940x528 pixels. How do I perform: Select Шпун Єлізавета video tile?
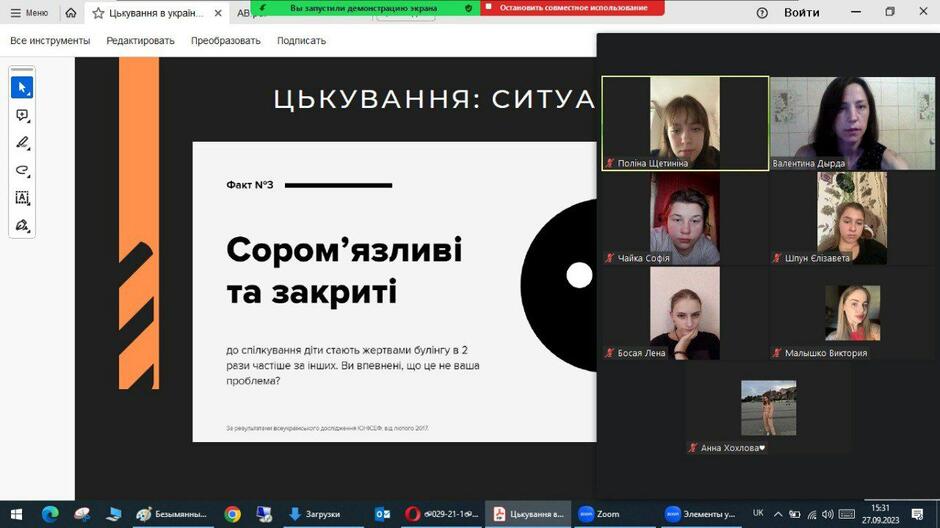(x=852, y=218)
